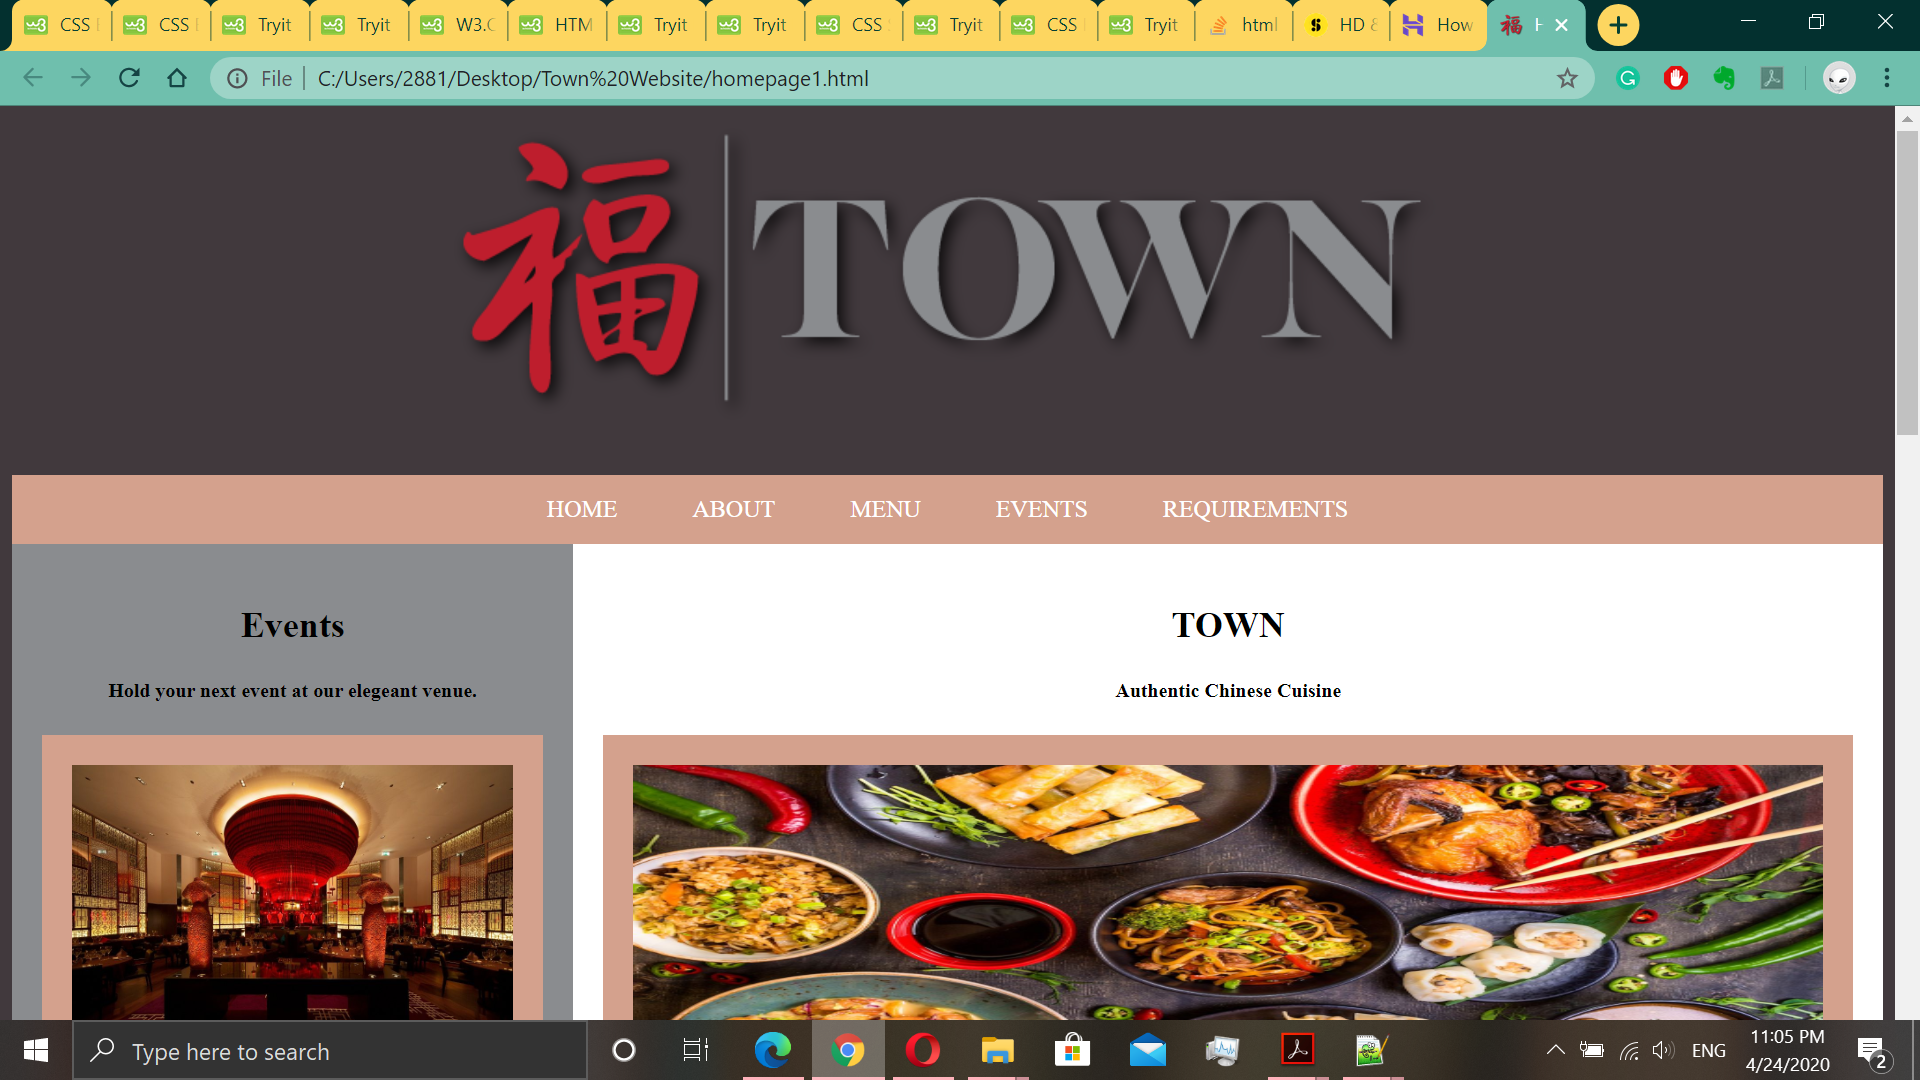Open the Notepad++ style editor taskbar icon
Image resolution: width=1920 pixels, height=1080 pixels.
tap(1372, 1050)
